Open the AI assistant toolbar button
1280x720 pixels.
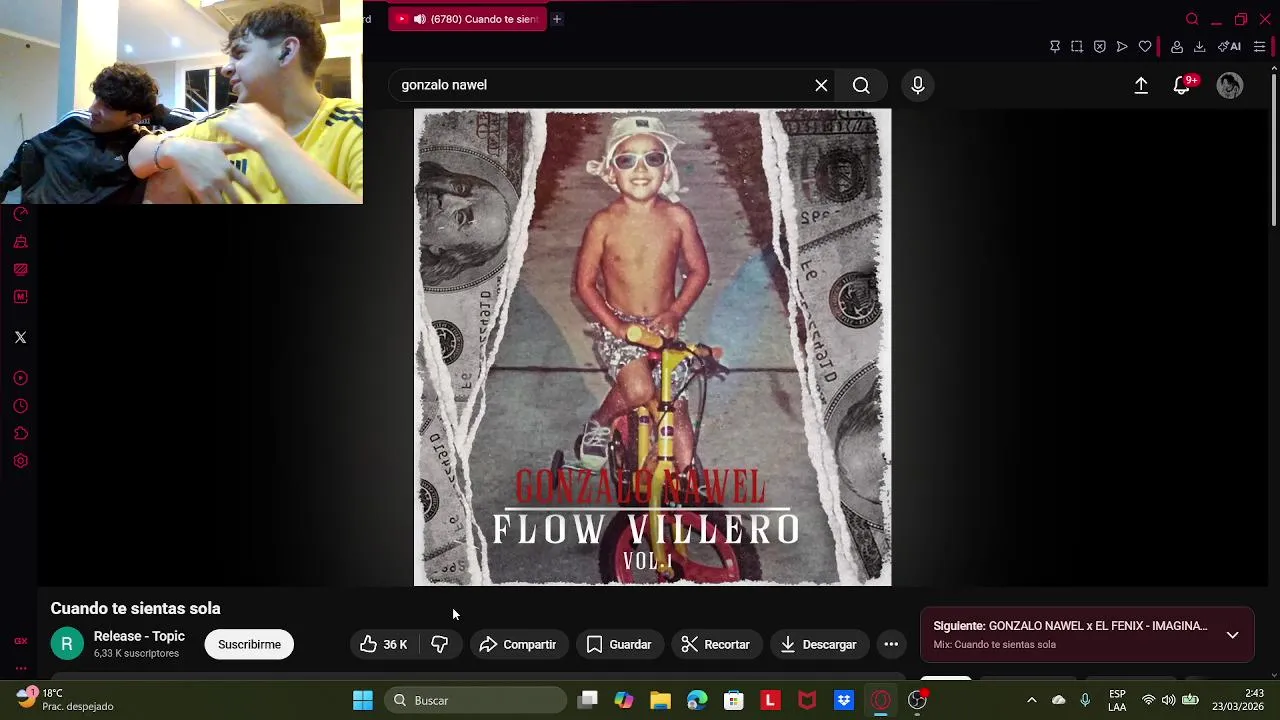click(1229, 46)
